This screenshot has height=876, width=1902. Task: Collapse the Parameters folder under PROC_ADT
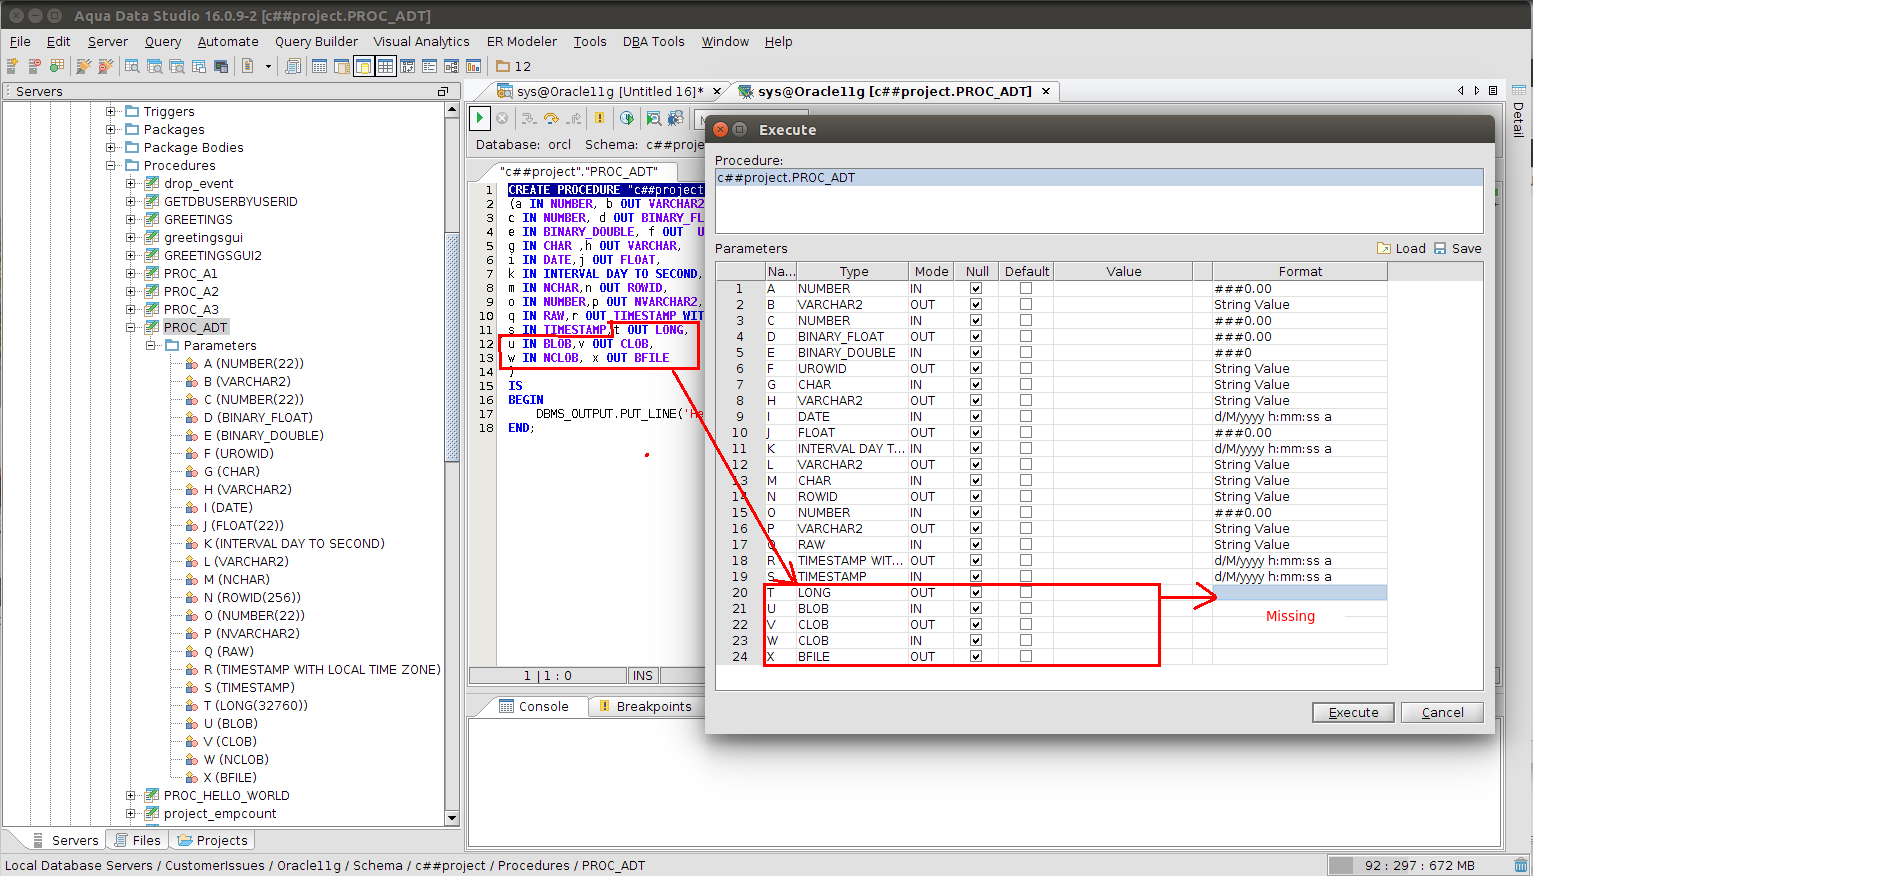coord(150,346)
